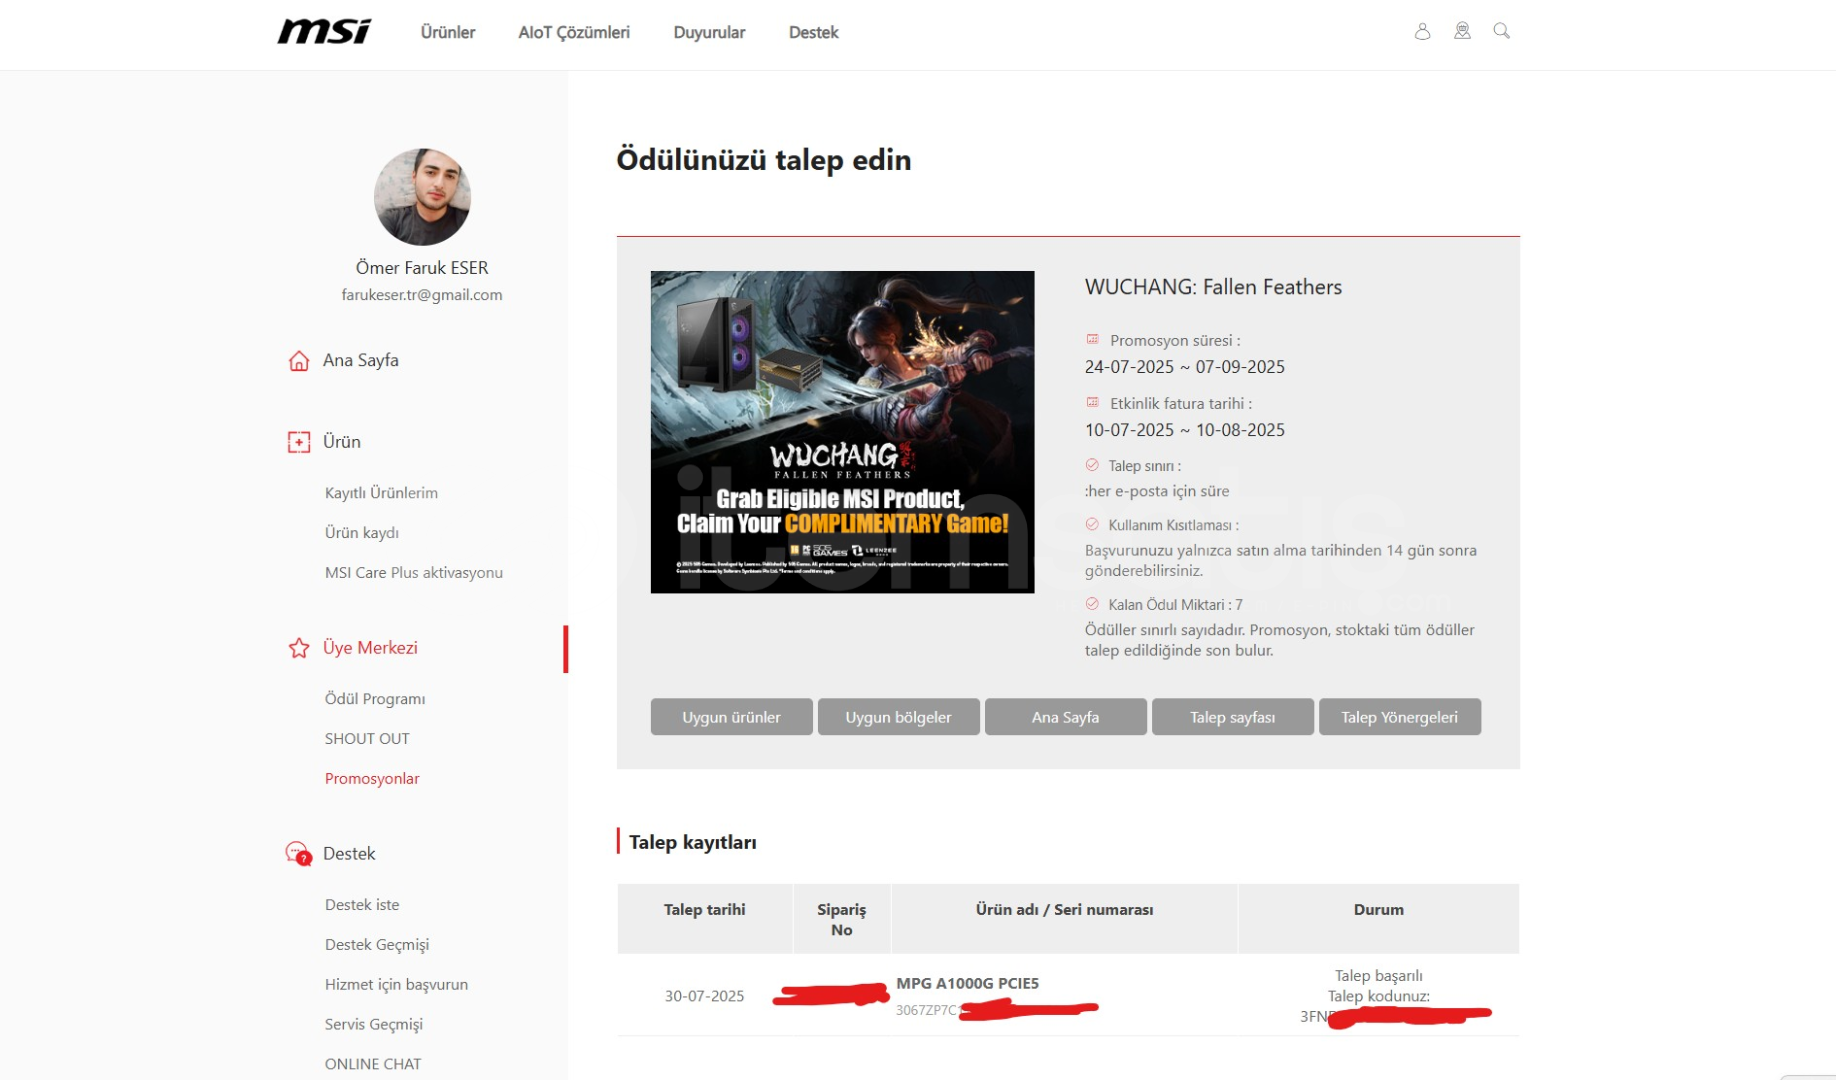Open Servis Geçmişi link
1836x1080 pixels.
tap(373, 1025)
